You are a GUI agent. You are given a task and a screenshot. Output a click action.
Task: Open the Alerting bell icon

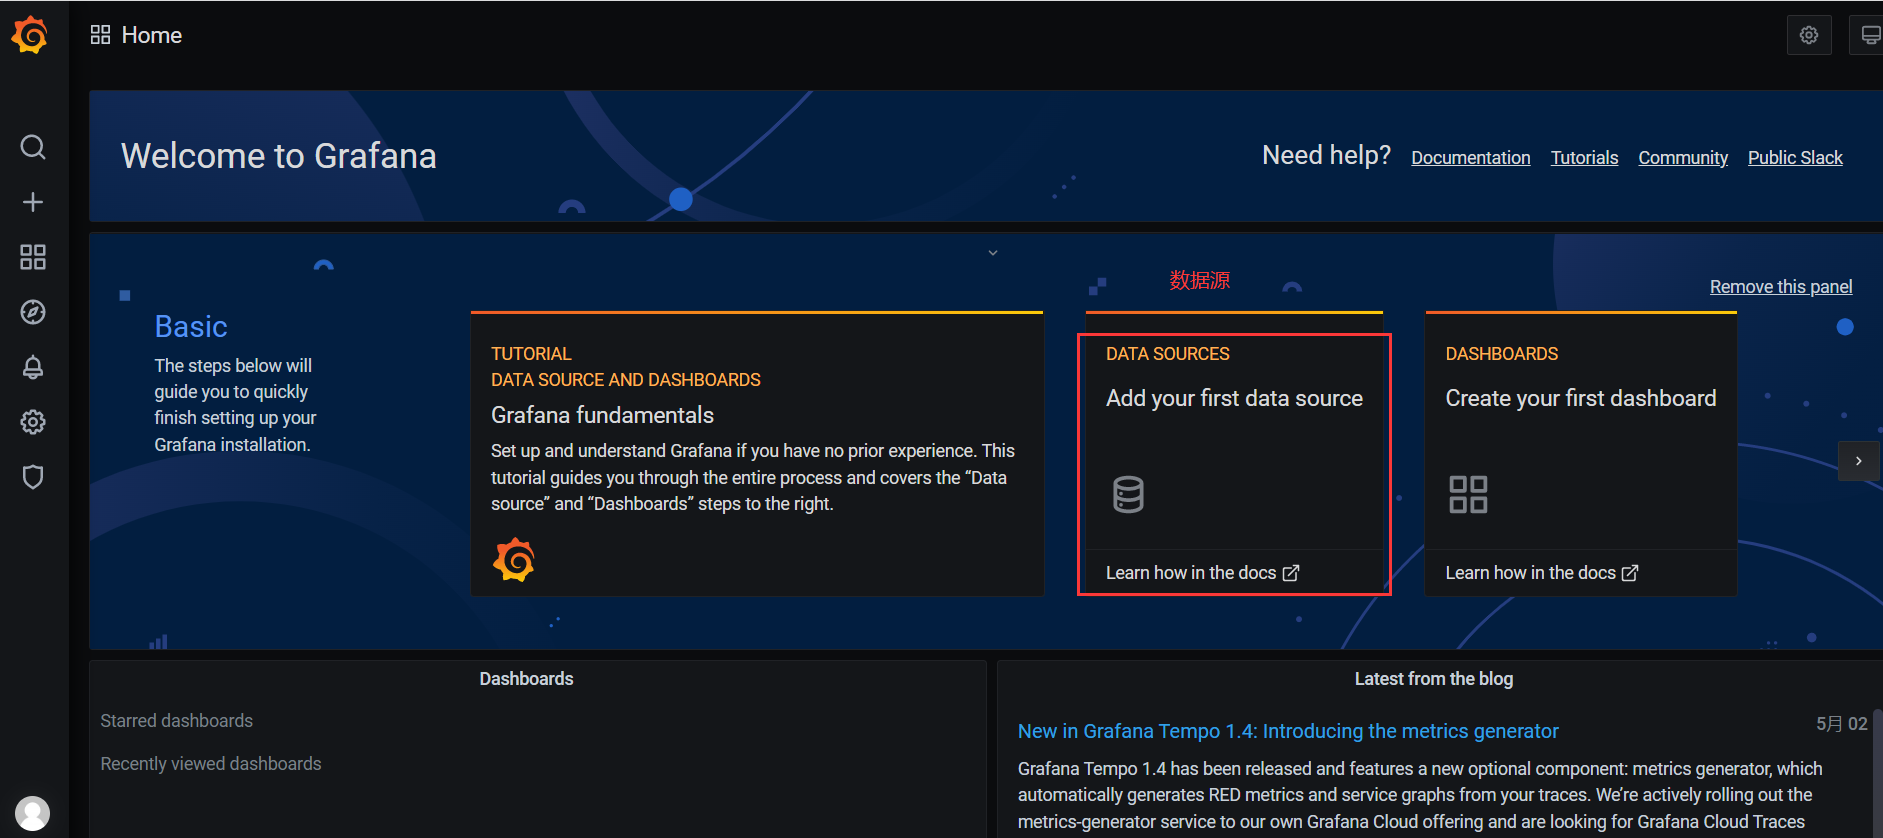coord(33,367)
